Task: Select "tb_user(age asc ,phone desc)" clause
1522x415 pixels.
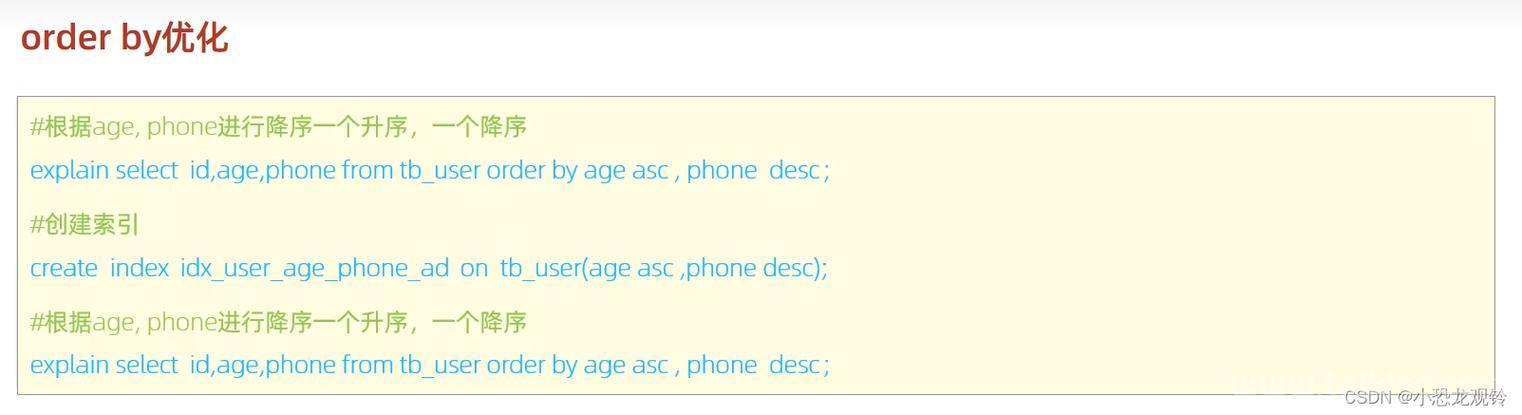Action: coord(664,269)
